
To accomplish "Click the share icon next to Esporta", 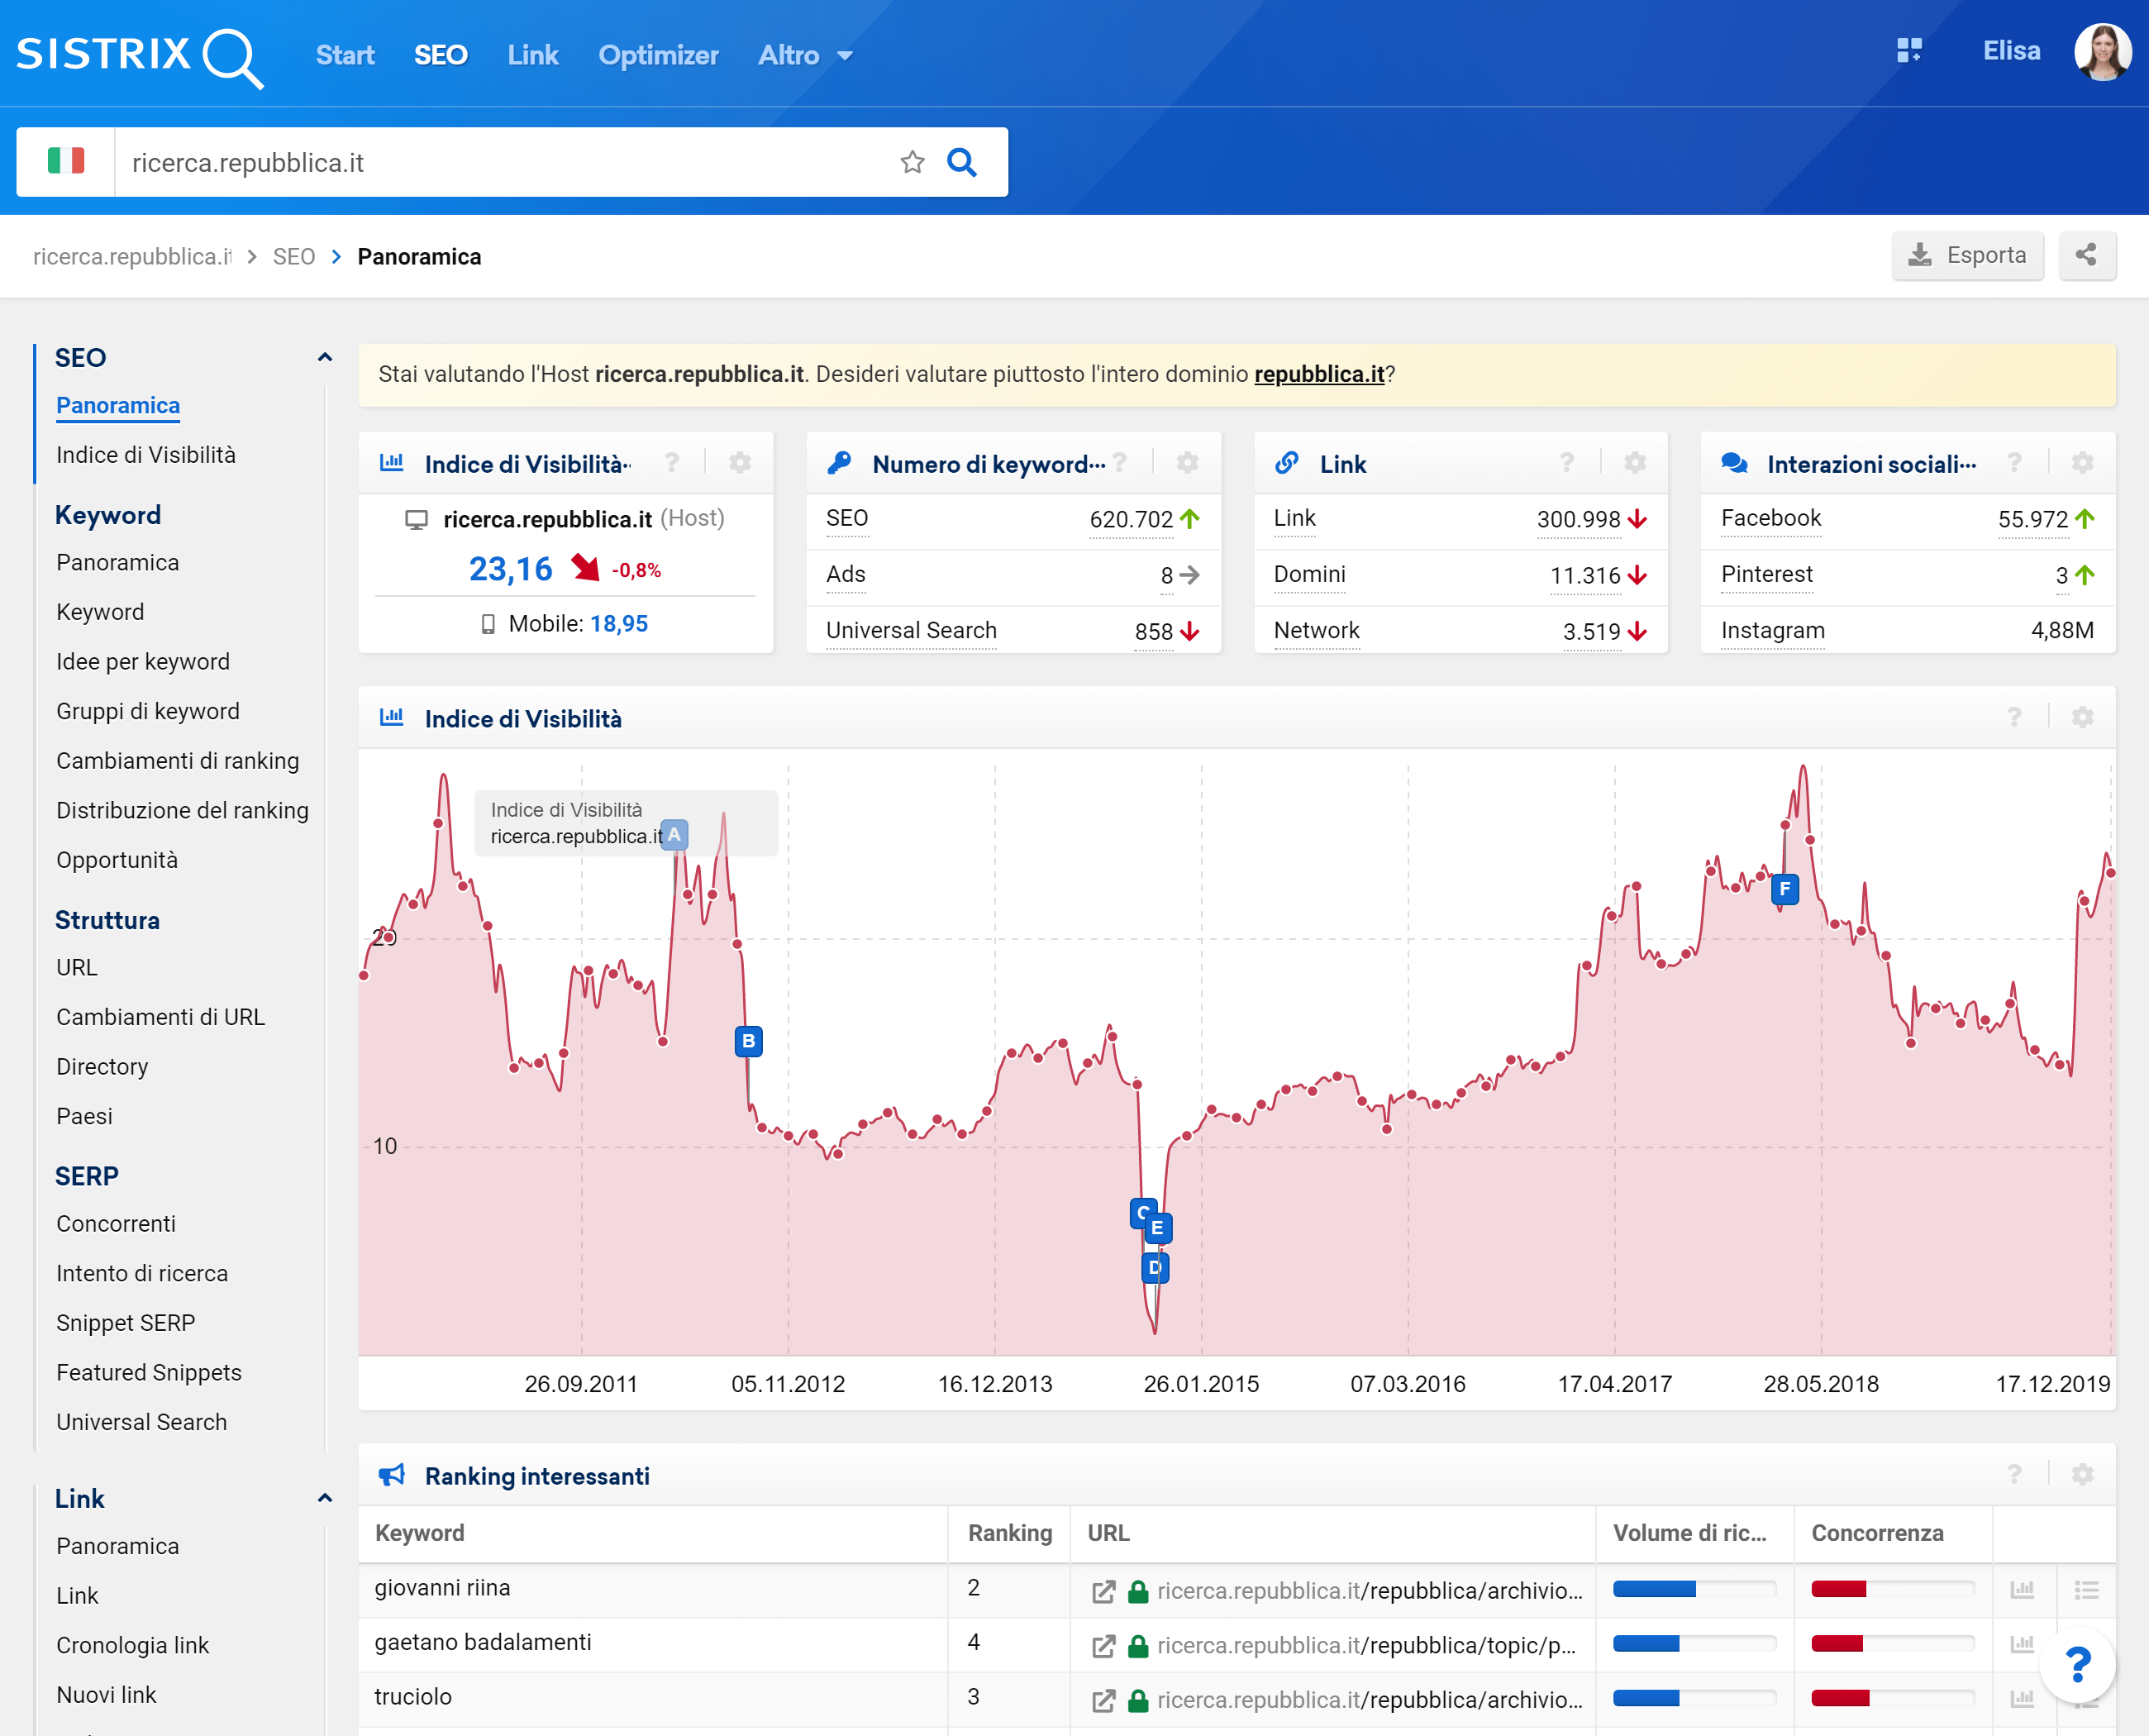I will [x=2086, y=255].
